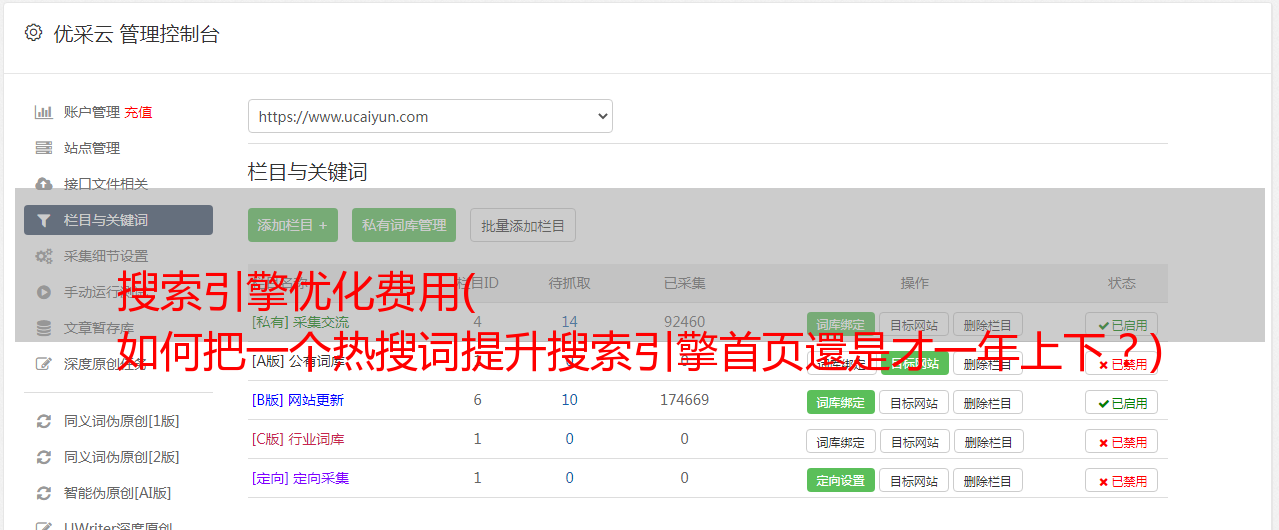
Task: Select 栏目与关键词 in the sidebar
Action: coord(118,220)
